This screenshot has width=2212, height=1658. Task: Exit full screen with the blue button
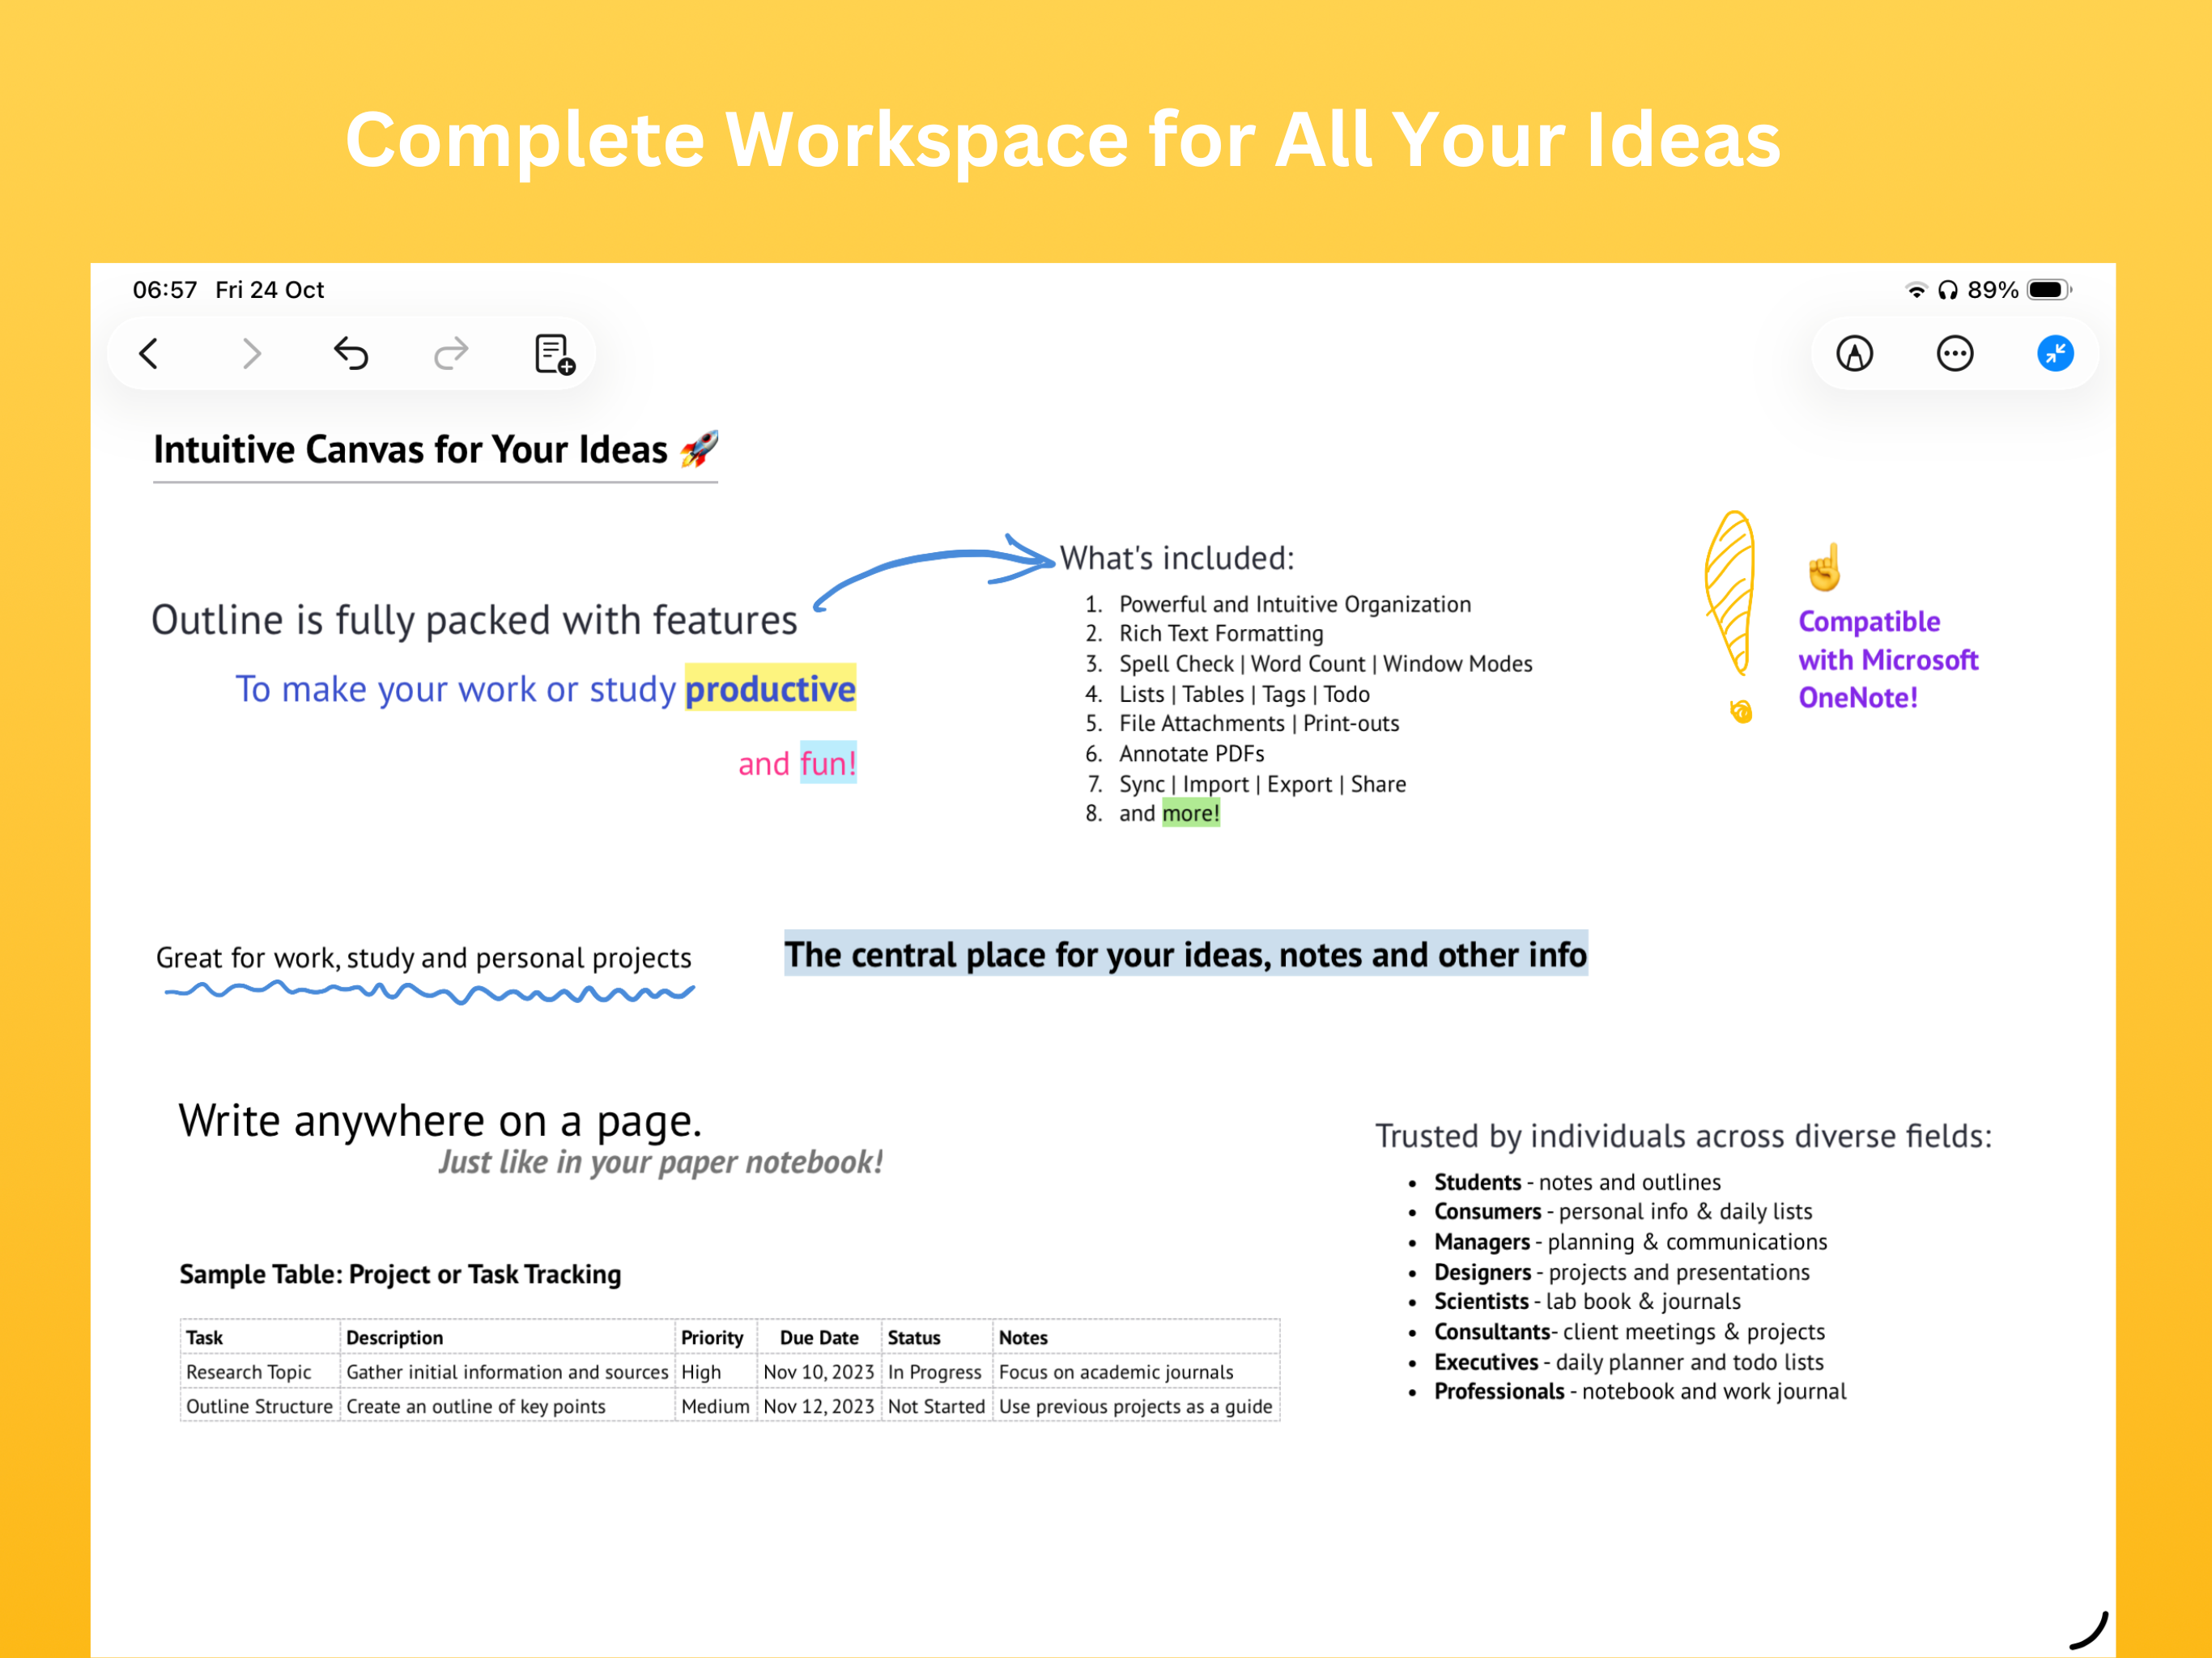2055,353
